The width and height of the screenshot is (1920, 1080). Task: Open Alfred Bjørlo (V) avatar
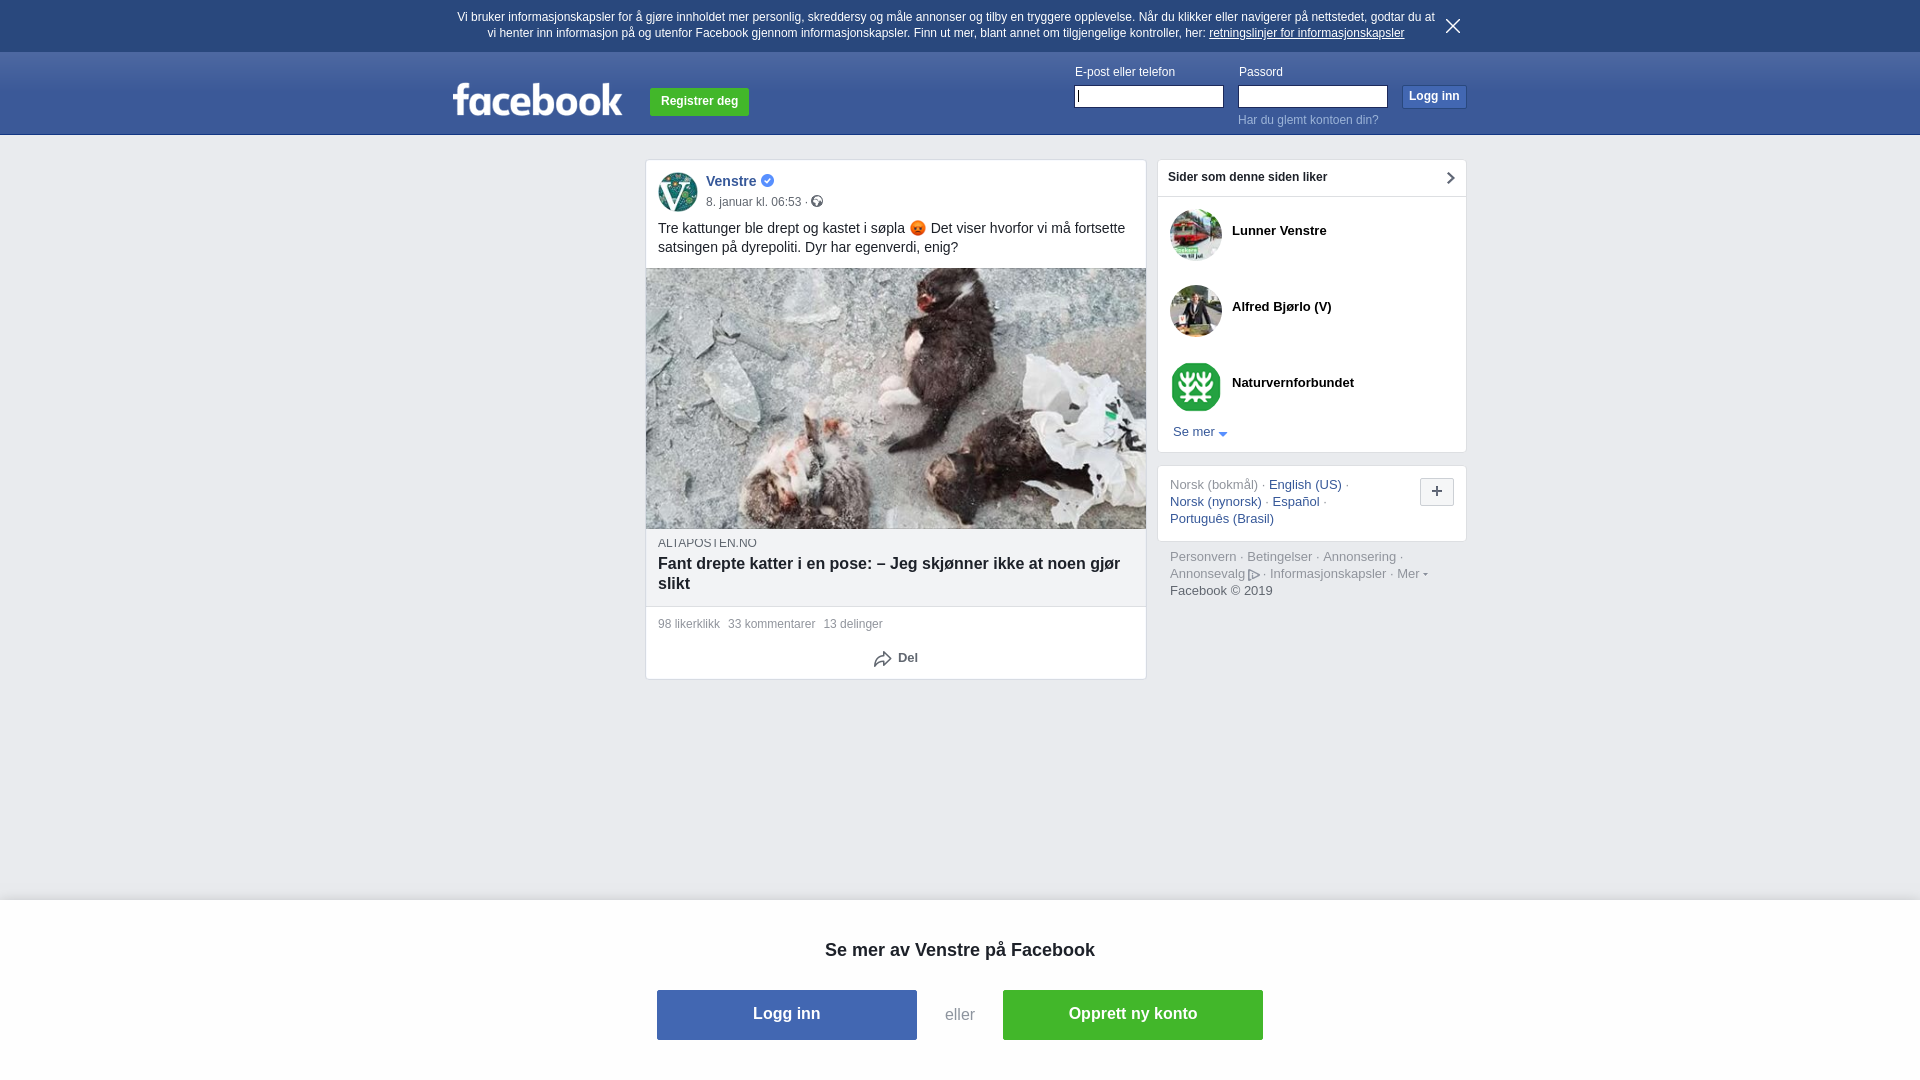[x=1196, y=311]
